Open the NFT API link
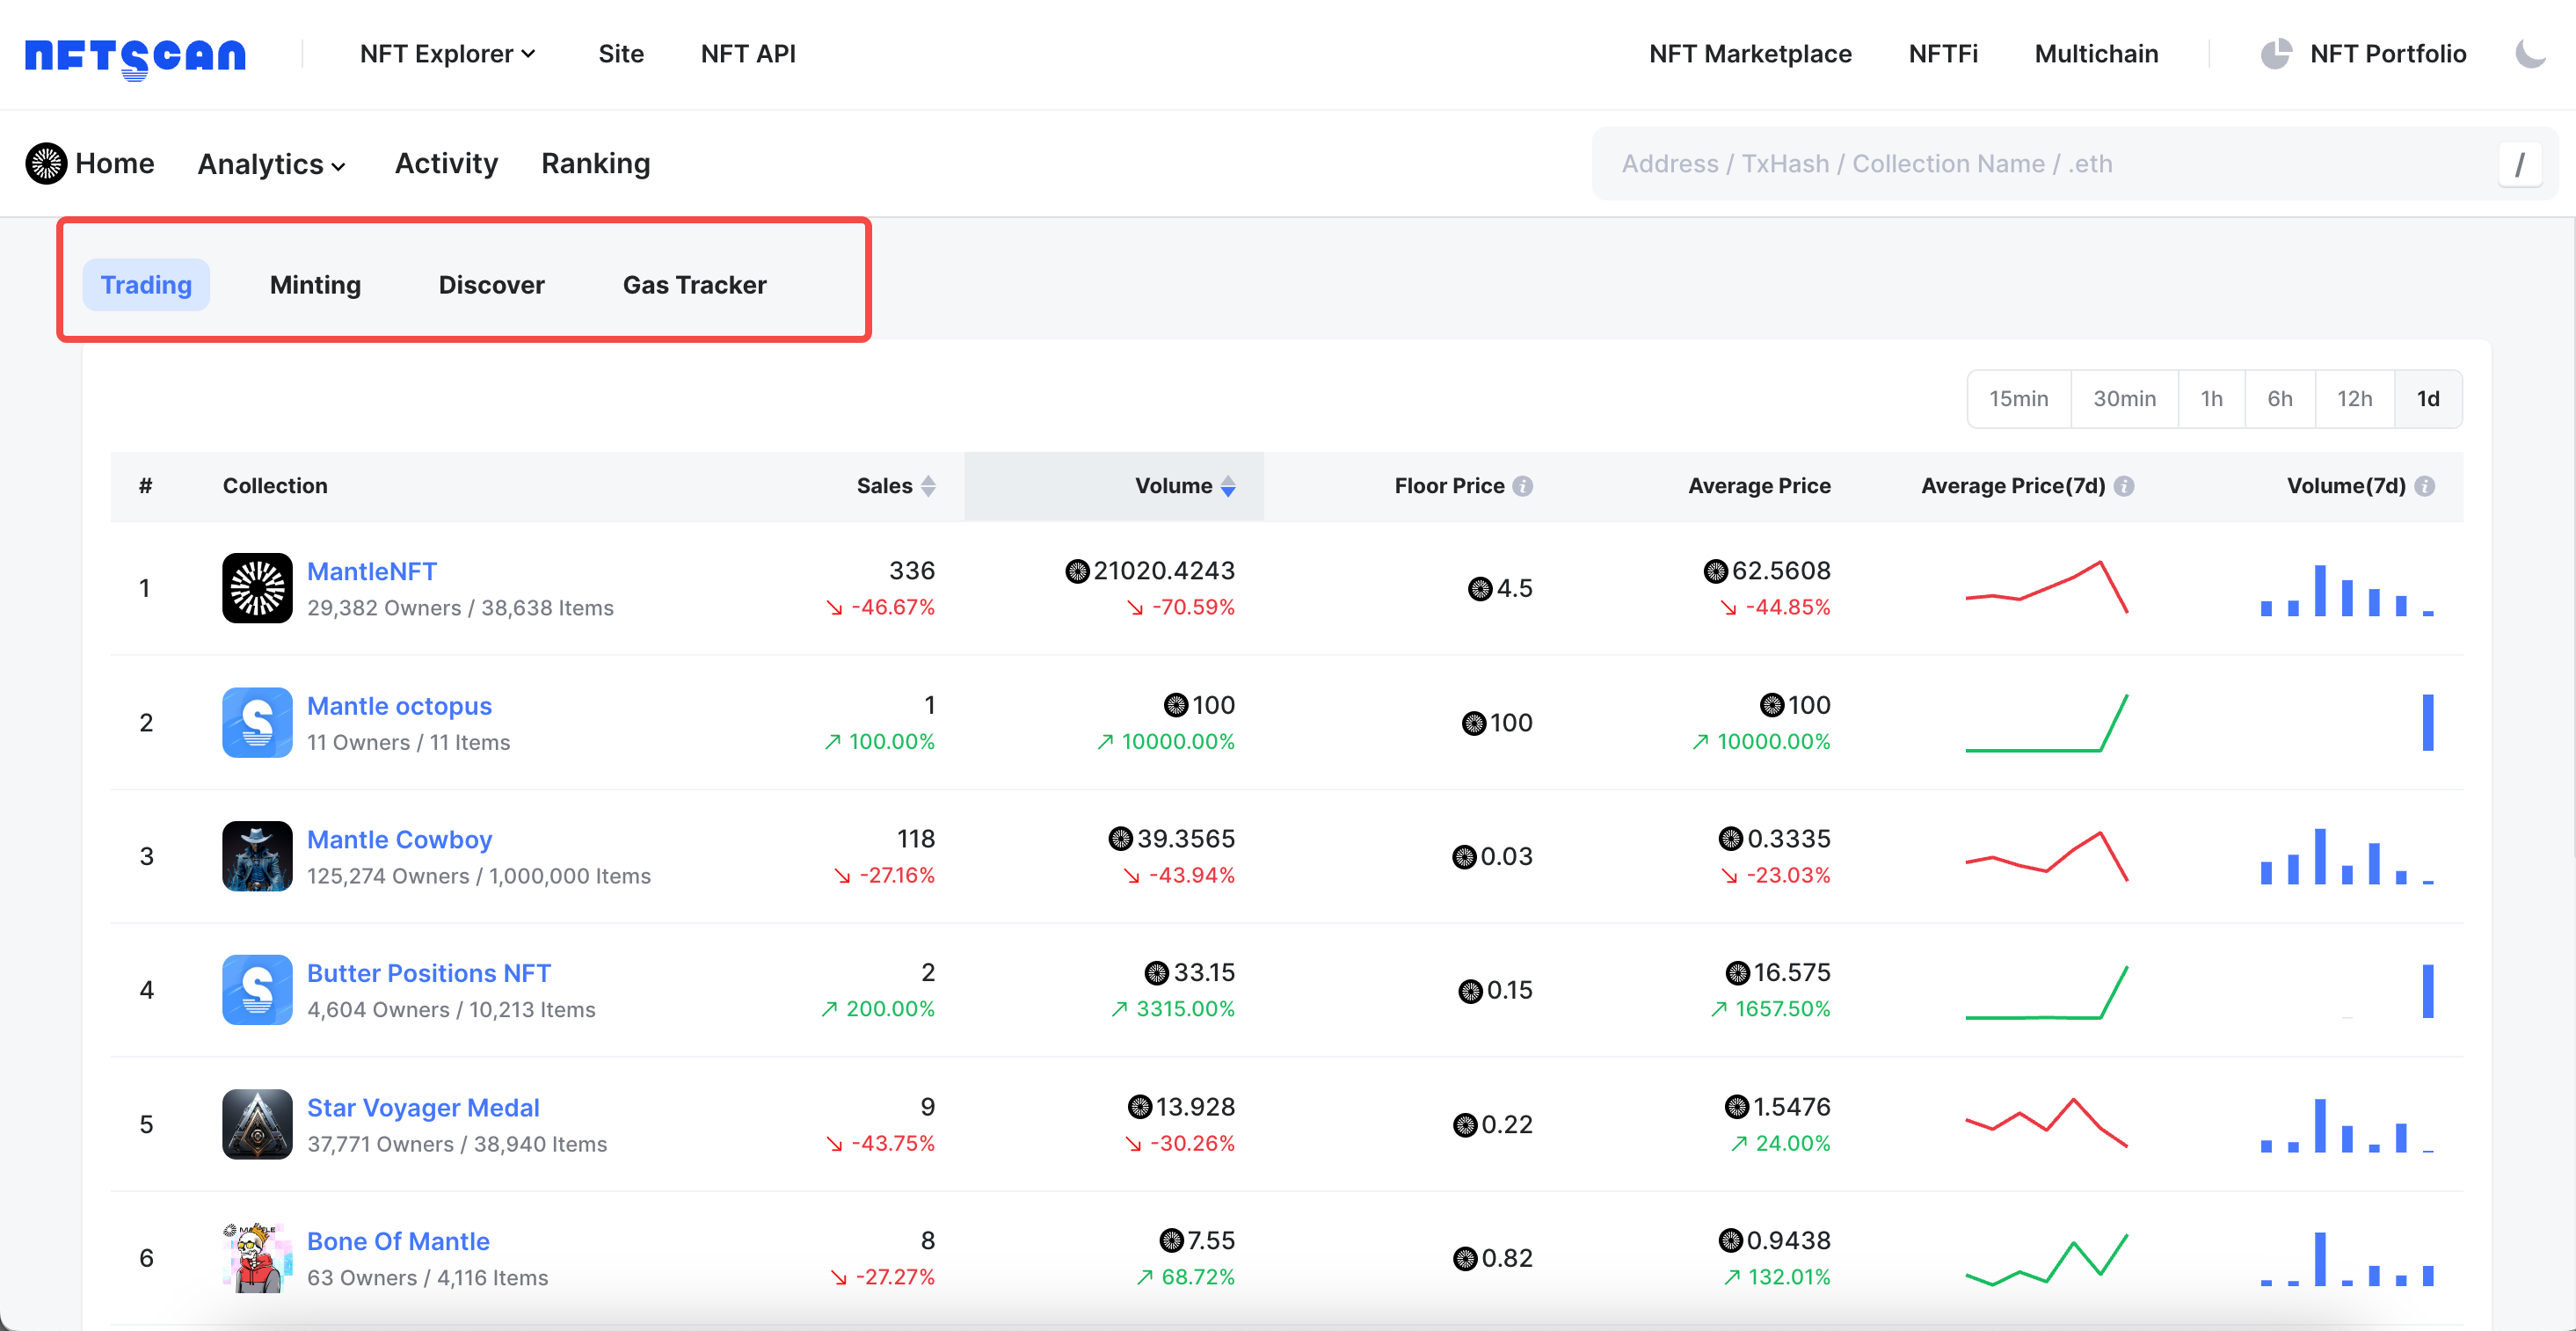This screenshot has height=1331, width=2576. coord(748,54)
